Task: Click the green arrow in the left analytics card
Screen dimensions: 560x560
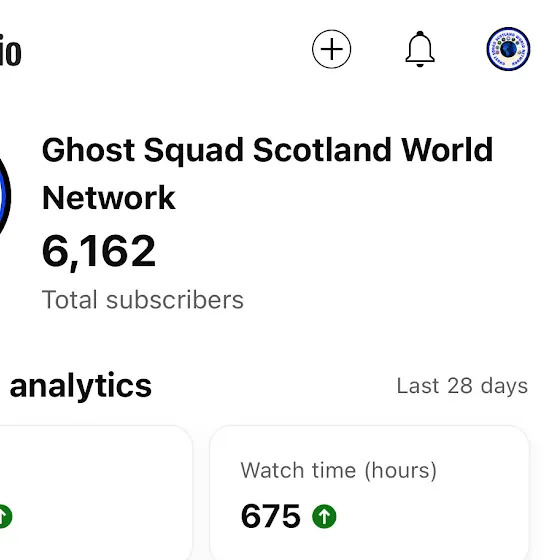Action: point(5,516)
